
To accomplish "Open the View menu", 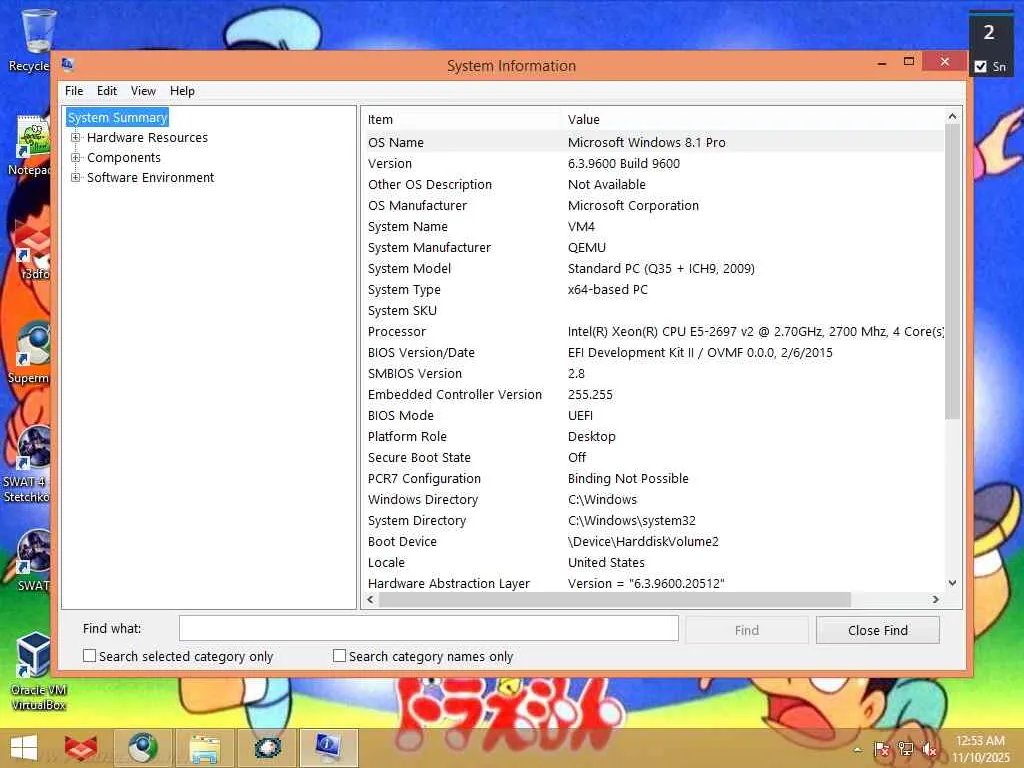I will pyautogui.click(x=143, y=91).
